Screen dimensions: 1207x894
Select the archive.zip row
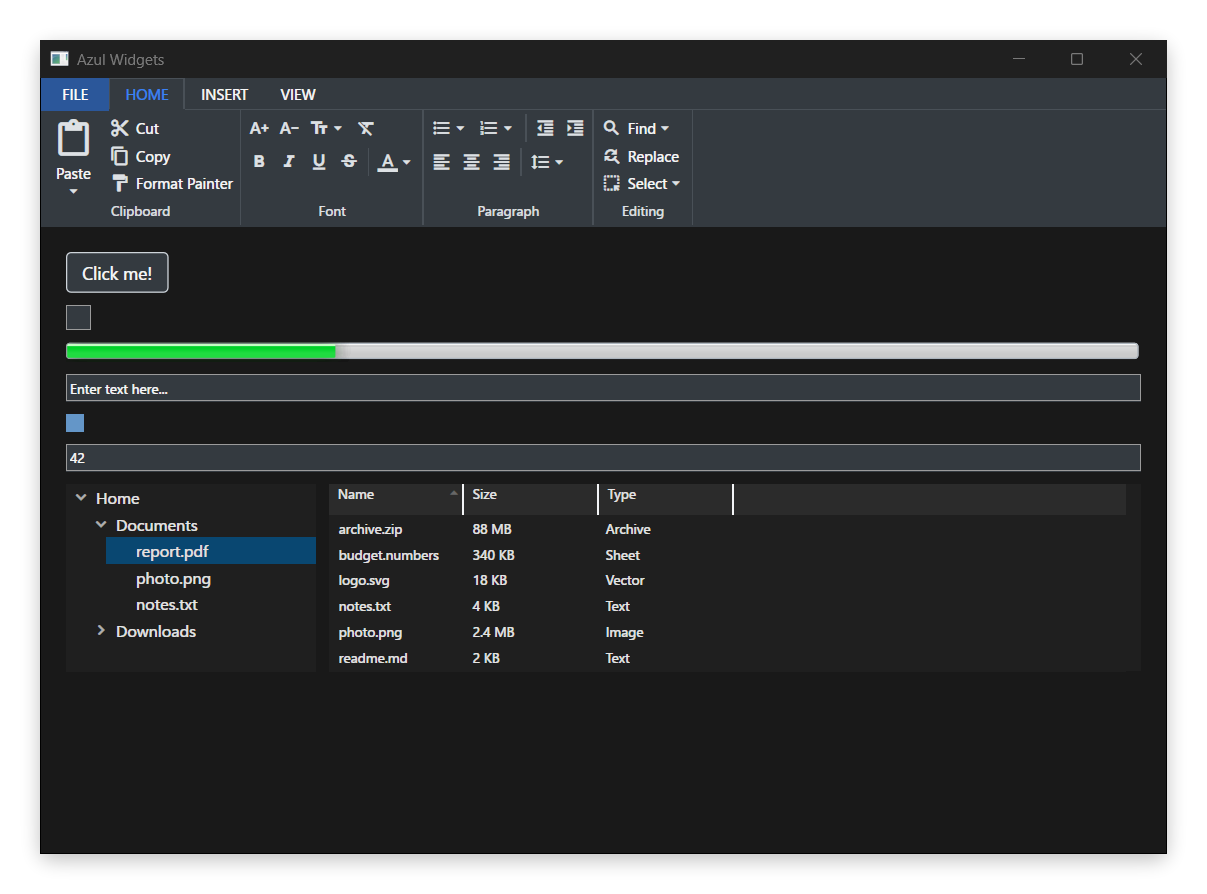(x=728, y=529)
